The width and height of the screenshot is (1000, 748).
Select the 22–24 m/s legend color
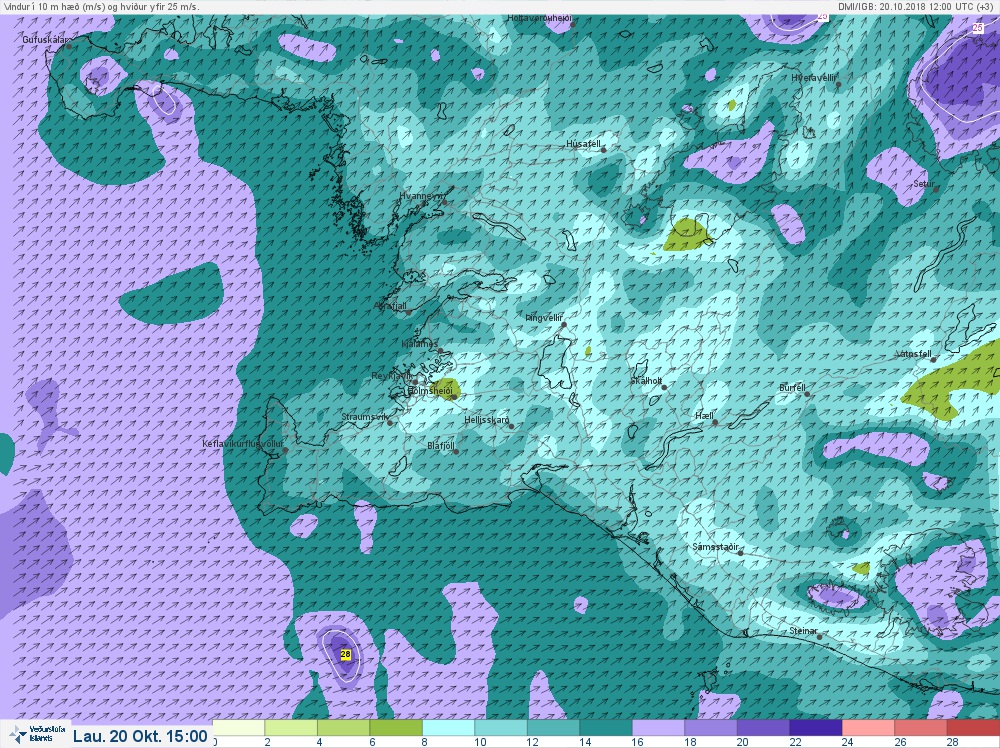pos(816,728)
